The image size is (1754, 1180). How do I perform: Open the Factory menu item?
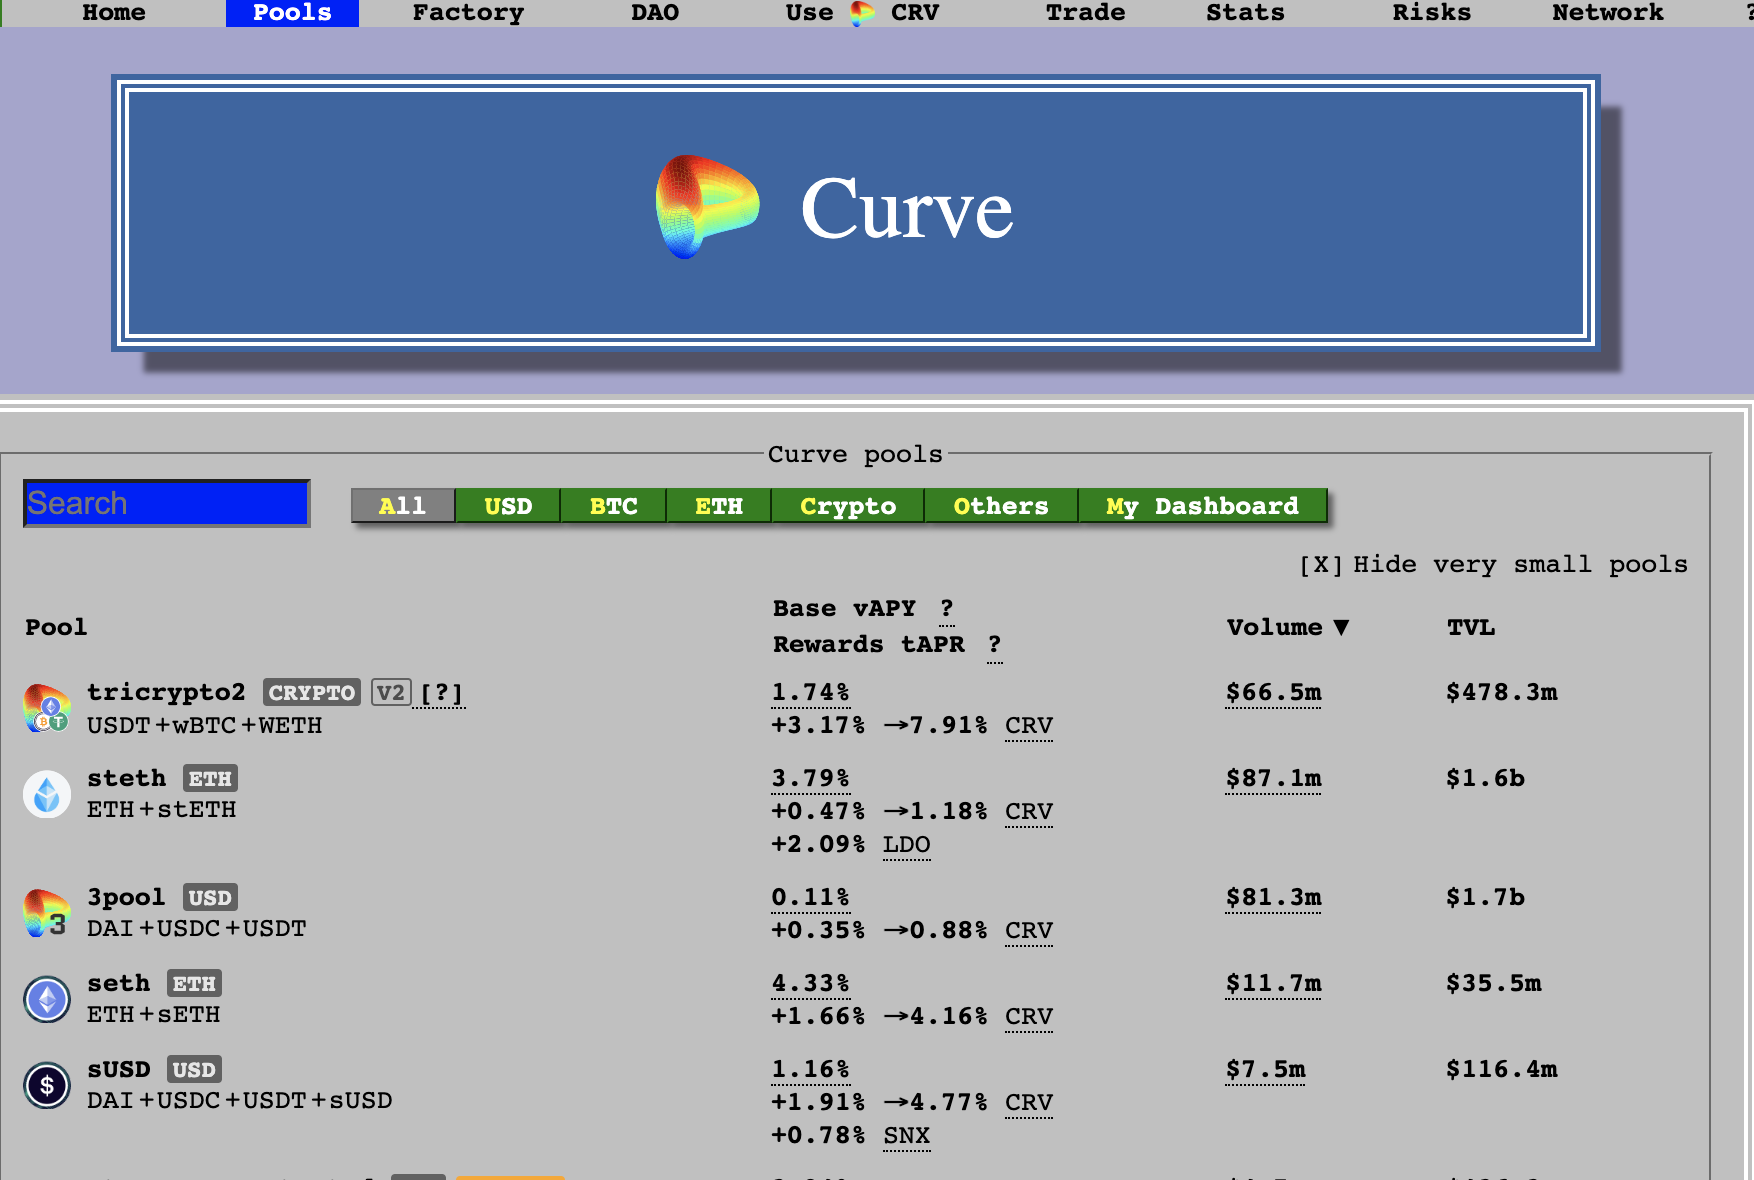click(468, 13)
